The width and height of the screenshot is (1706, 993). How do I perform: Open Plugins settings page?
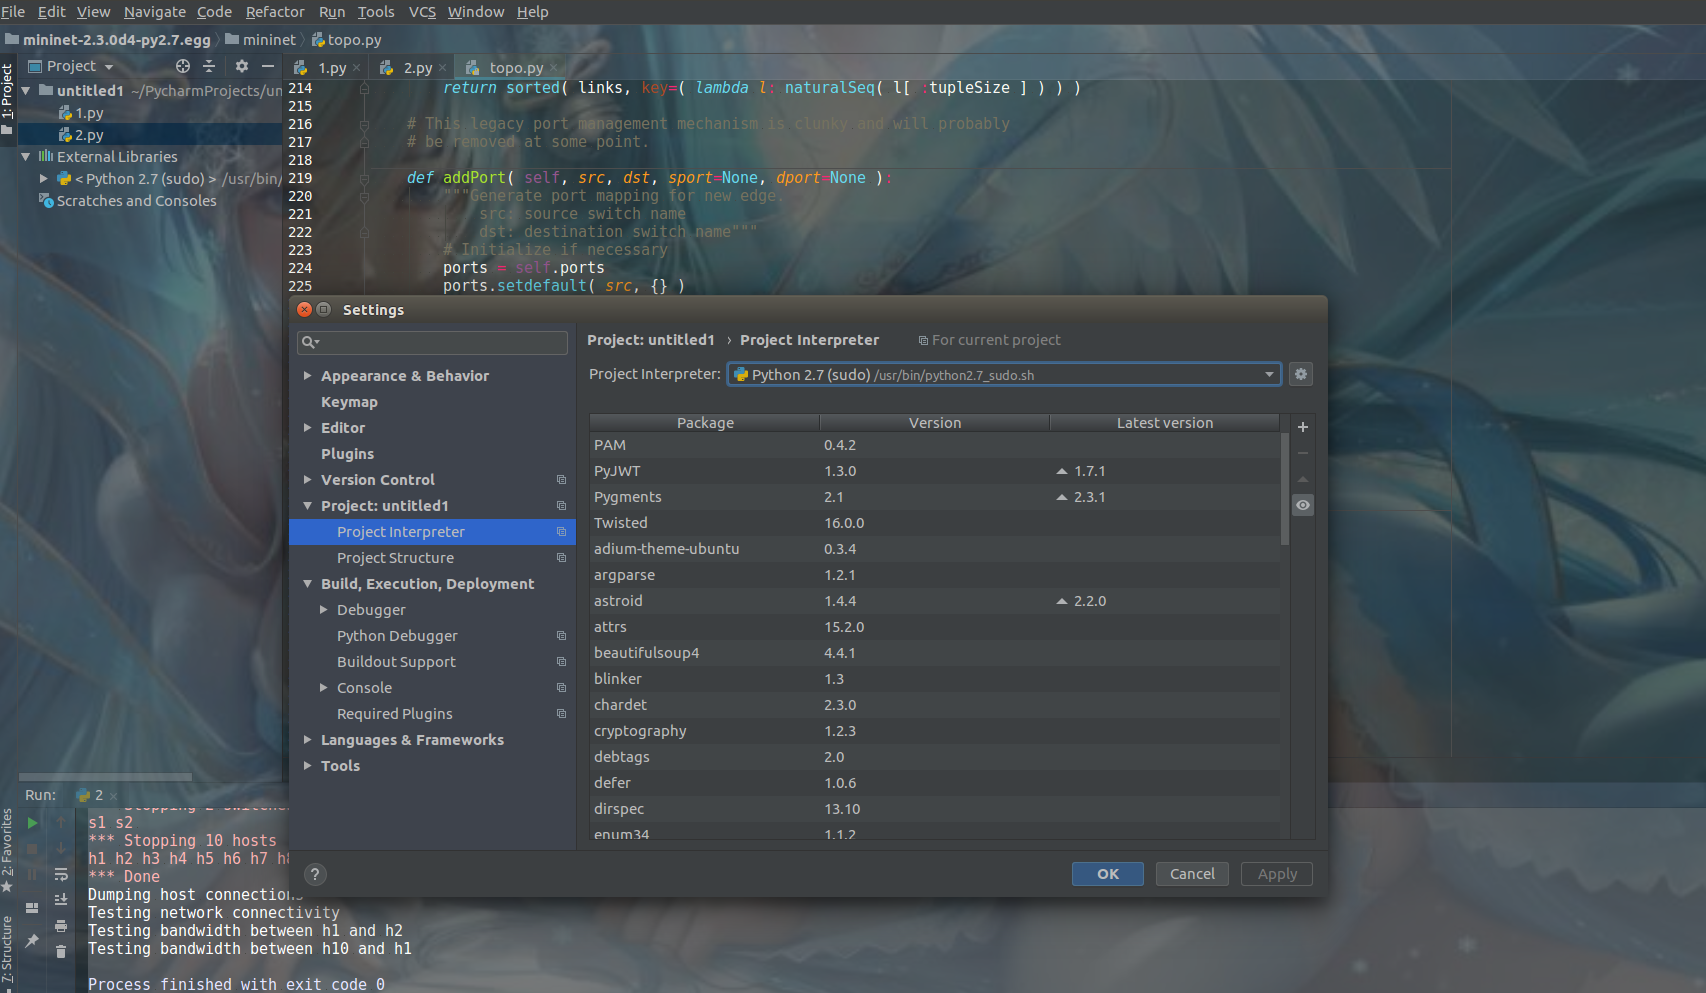347,454
